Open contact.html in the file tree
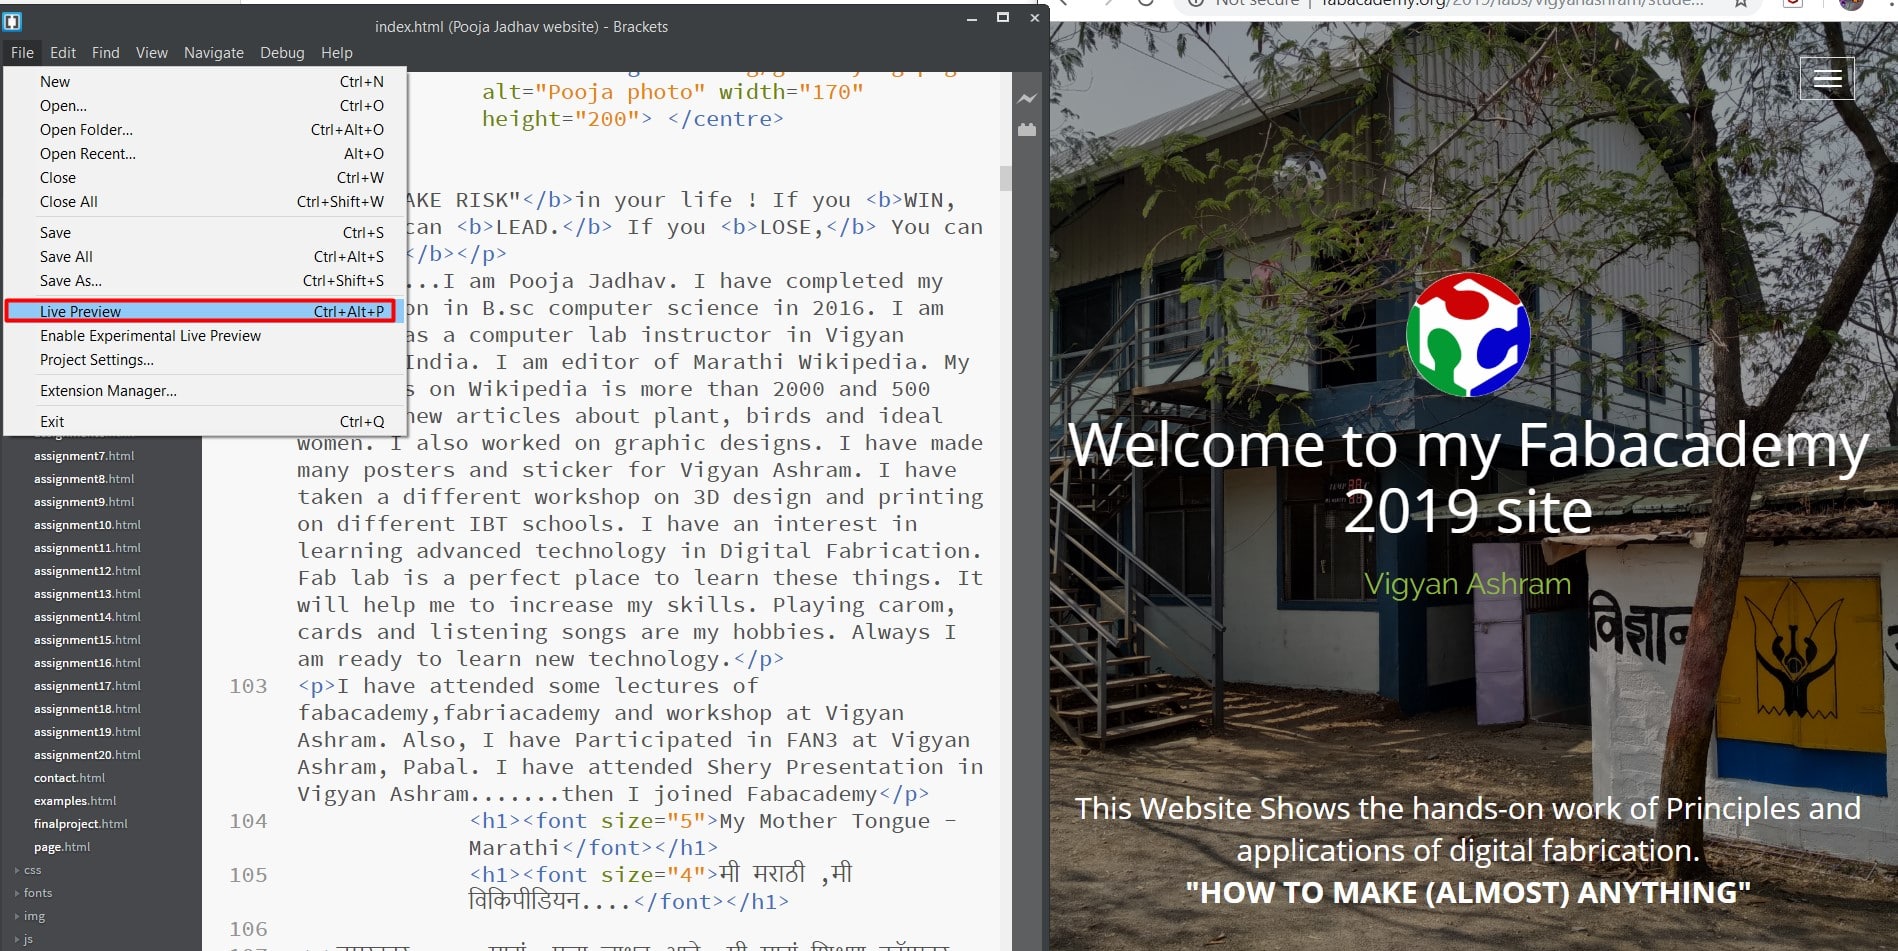This screenshot has width=1898, height=951. coord(69,778)
